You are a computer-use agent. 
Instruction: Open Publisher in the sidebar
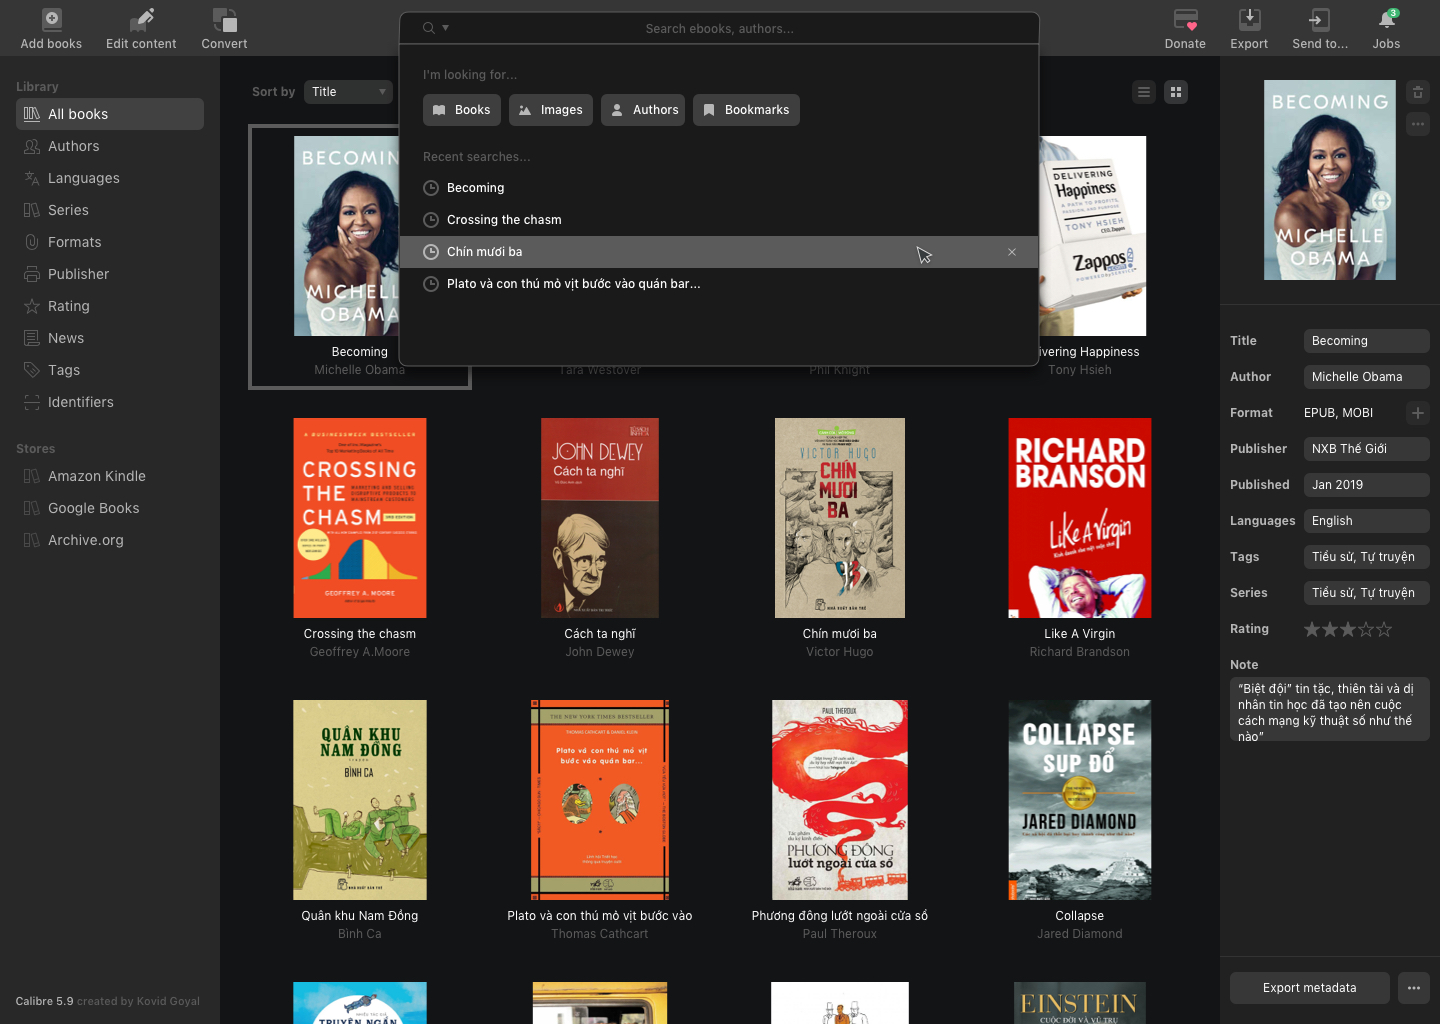[x=110, y=274]
